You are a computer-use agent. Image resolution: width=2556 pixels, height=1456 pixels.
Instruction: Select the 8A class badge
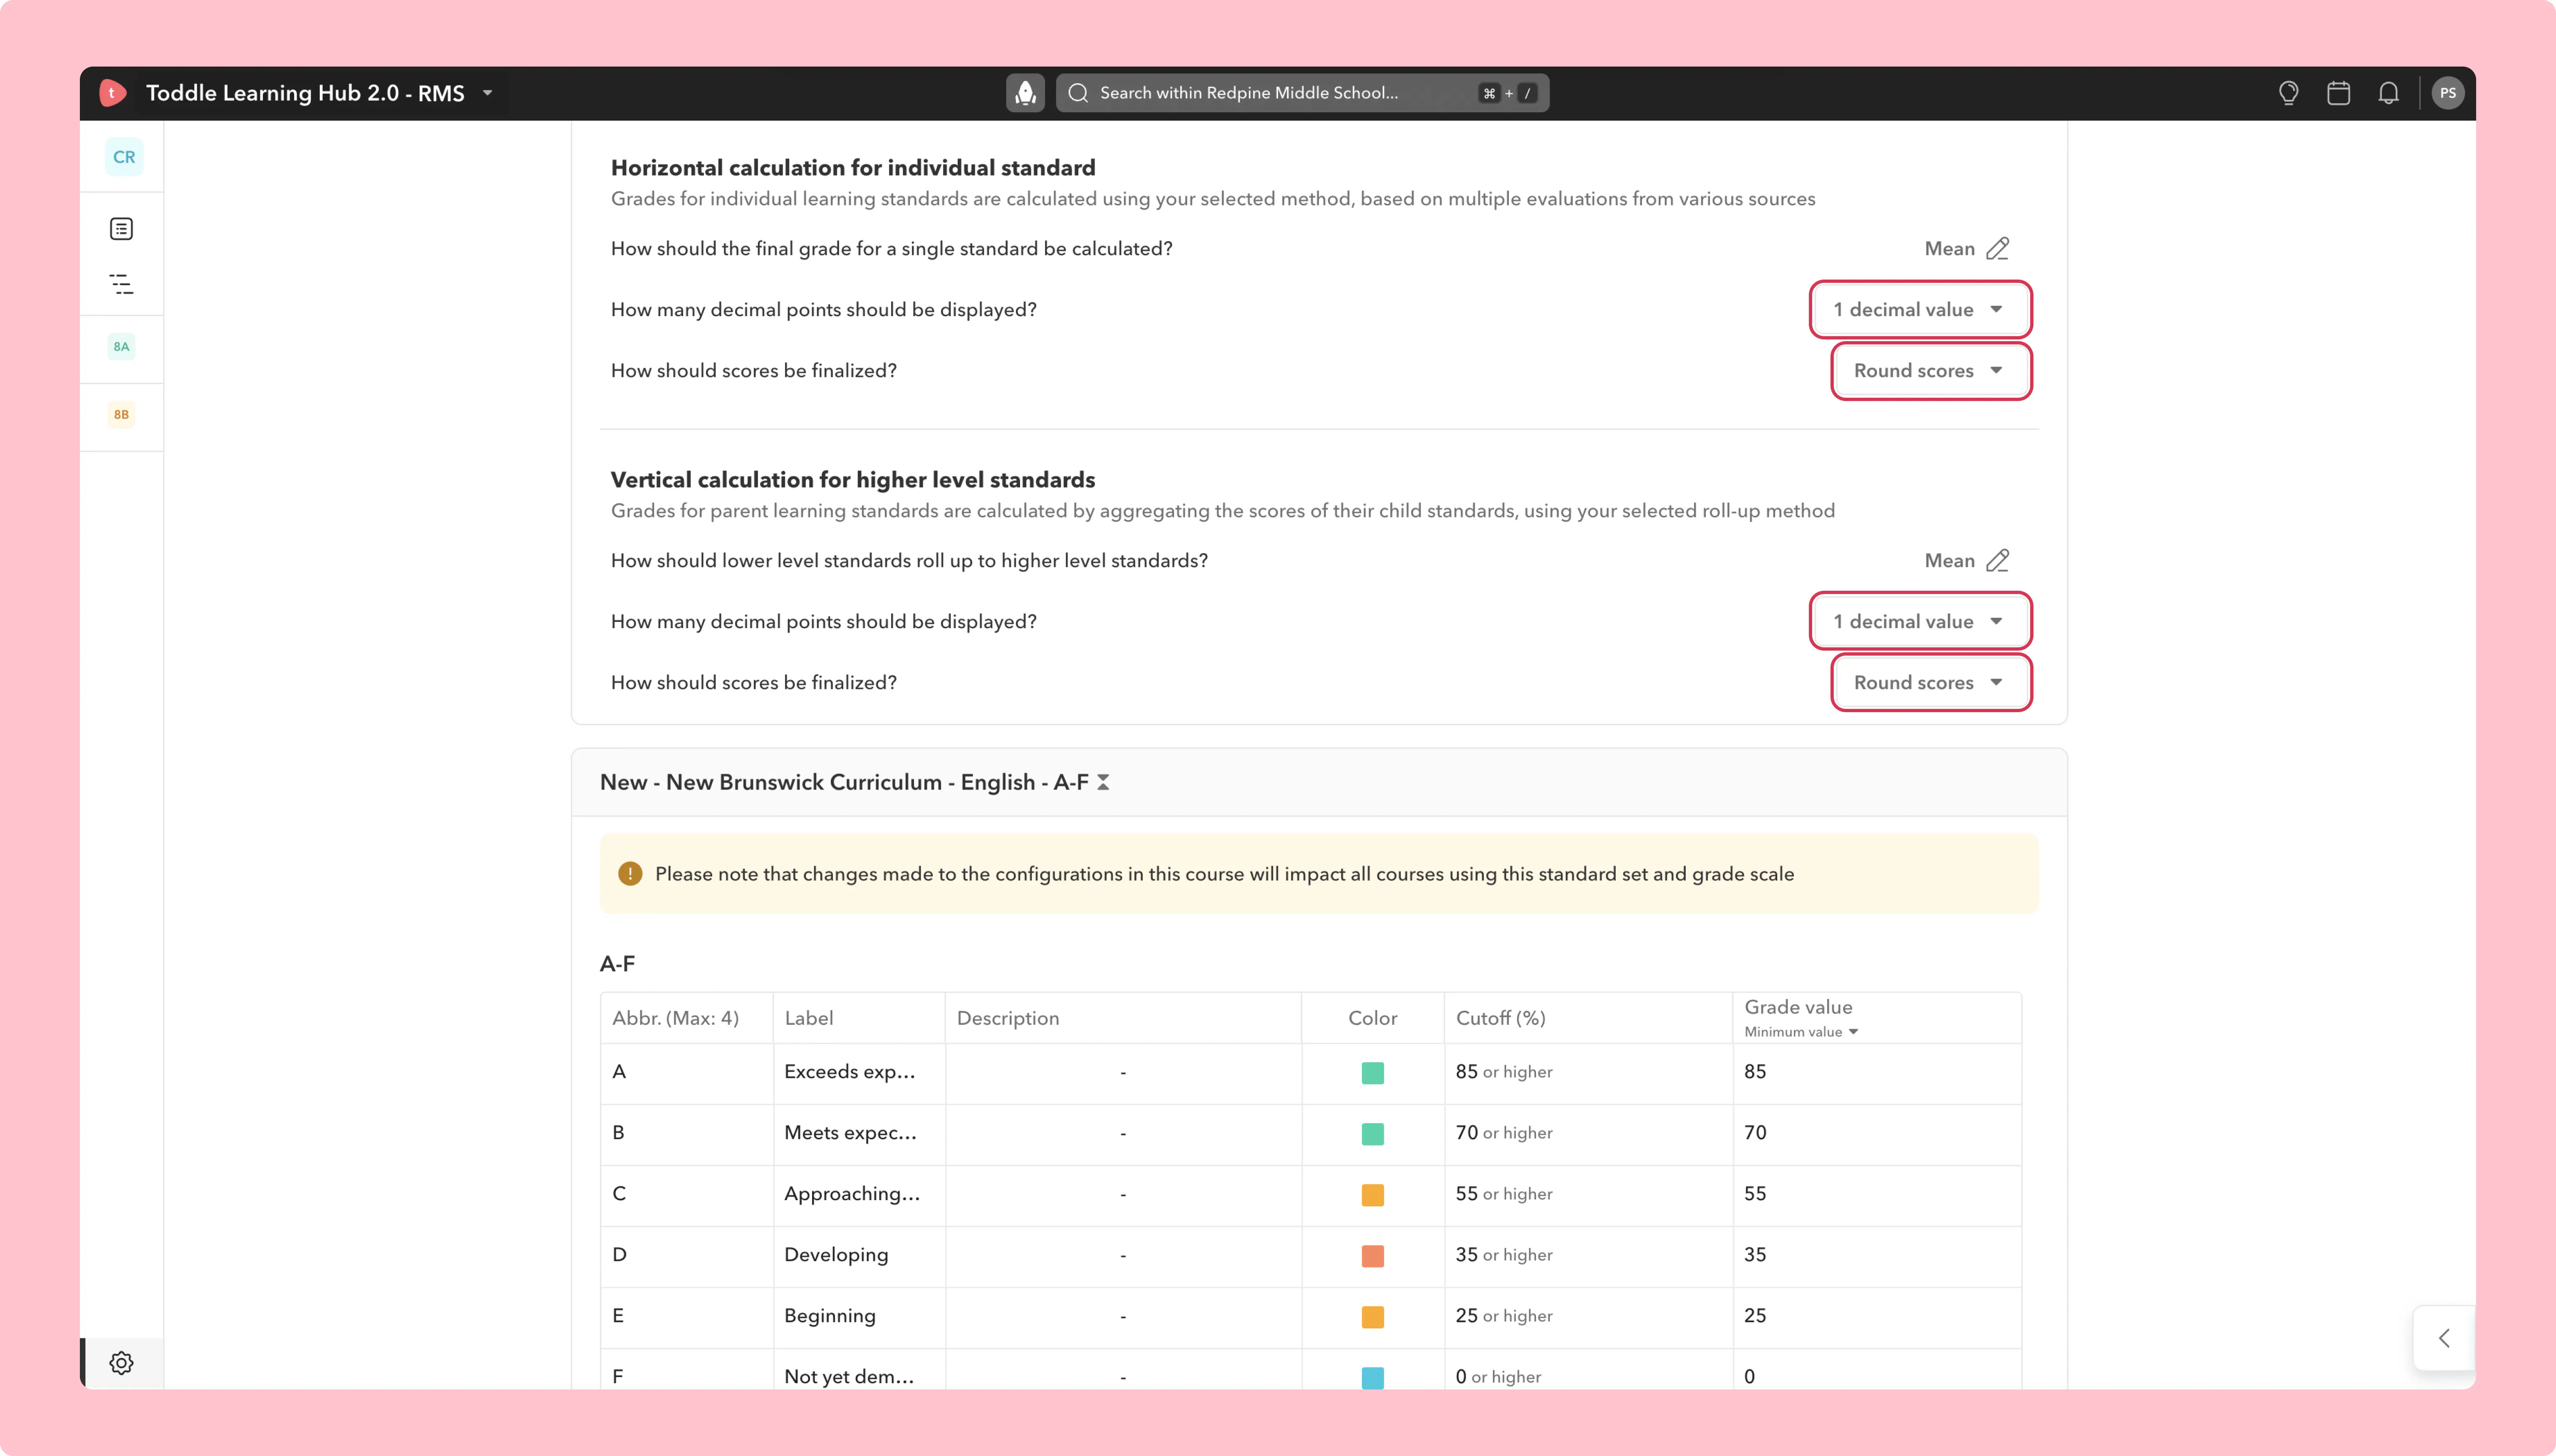121,347
